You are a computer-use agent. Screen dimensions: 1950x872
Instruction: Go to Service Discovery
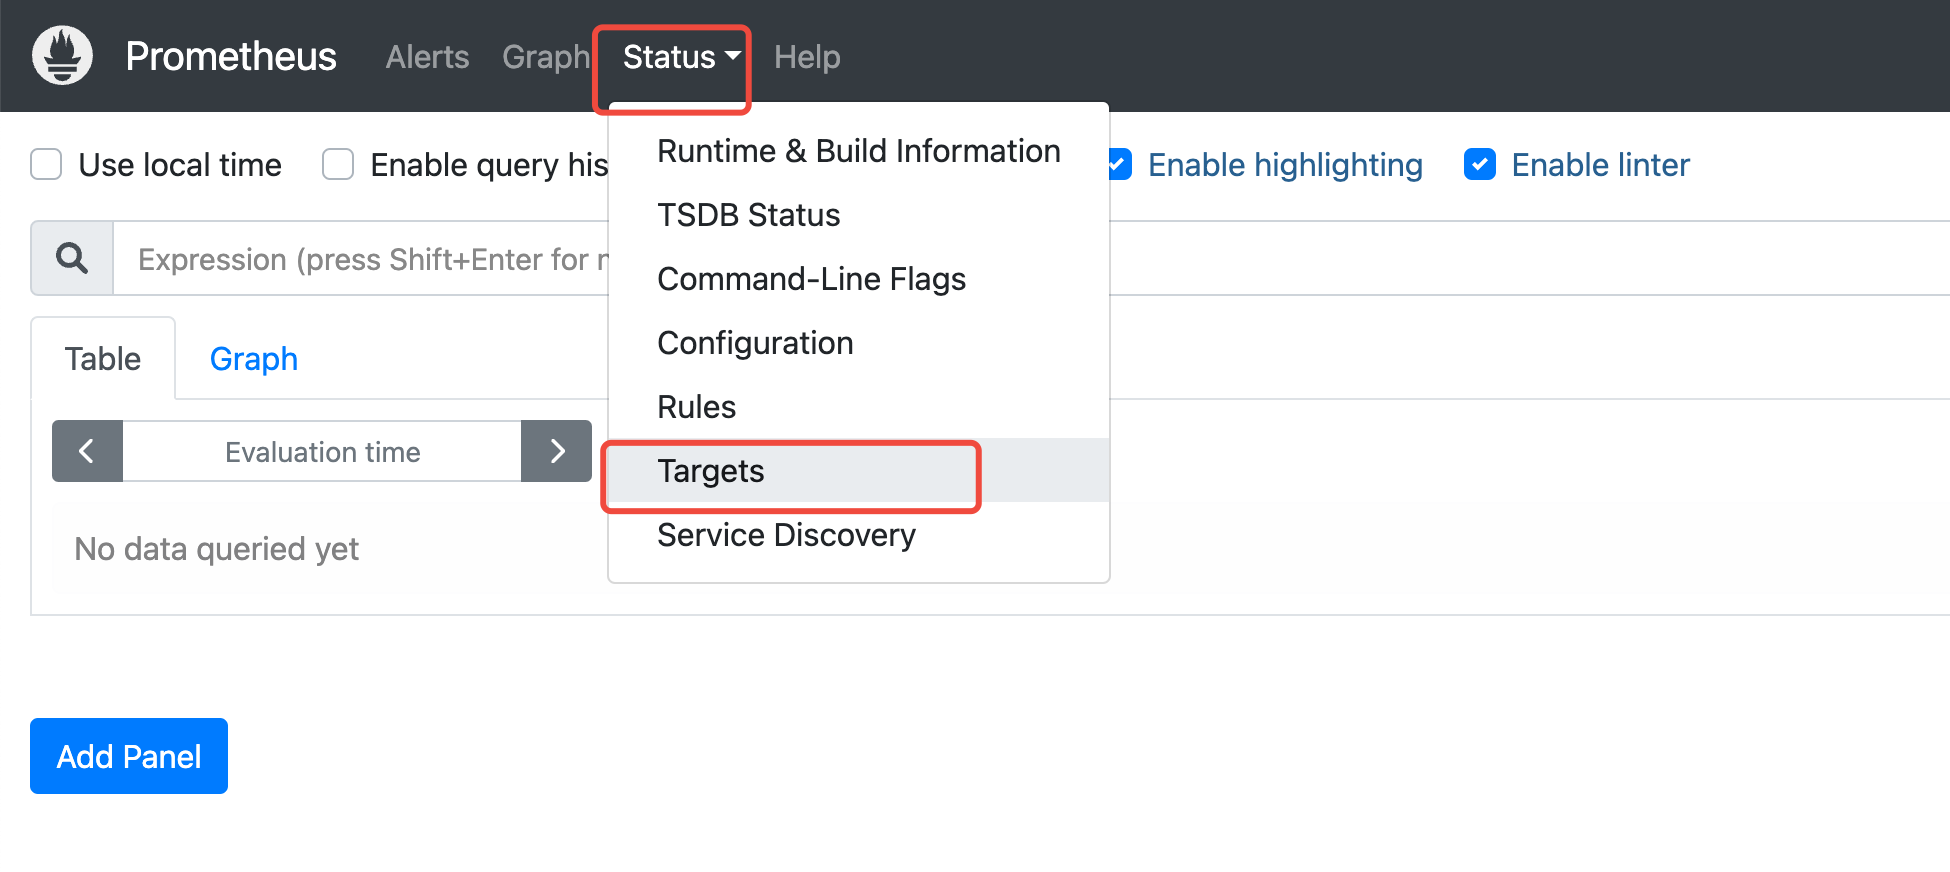click(x=859, y=535)
